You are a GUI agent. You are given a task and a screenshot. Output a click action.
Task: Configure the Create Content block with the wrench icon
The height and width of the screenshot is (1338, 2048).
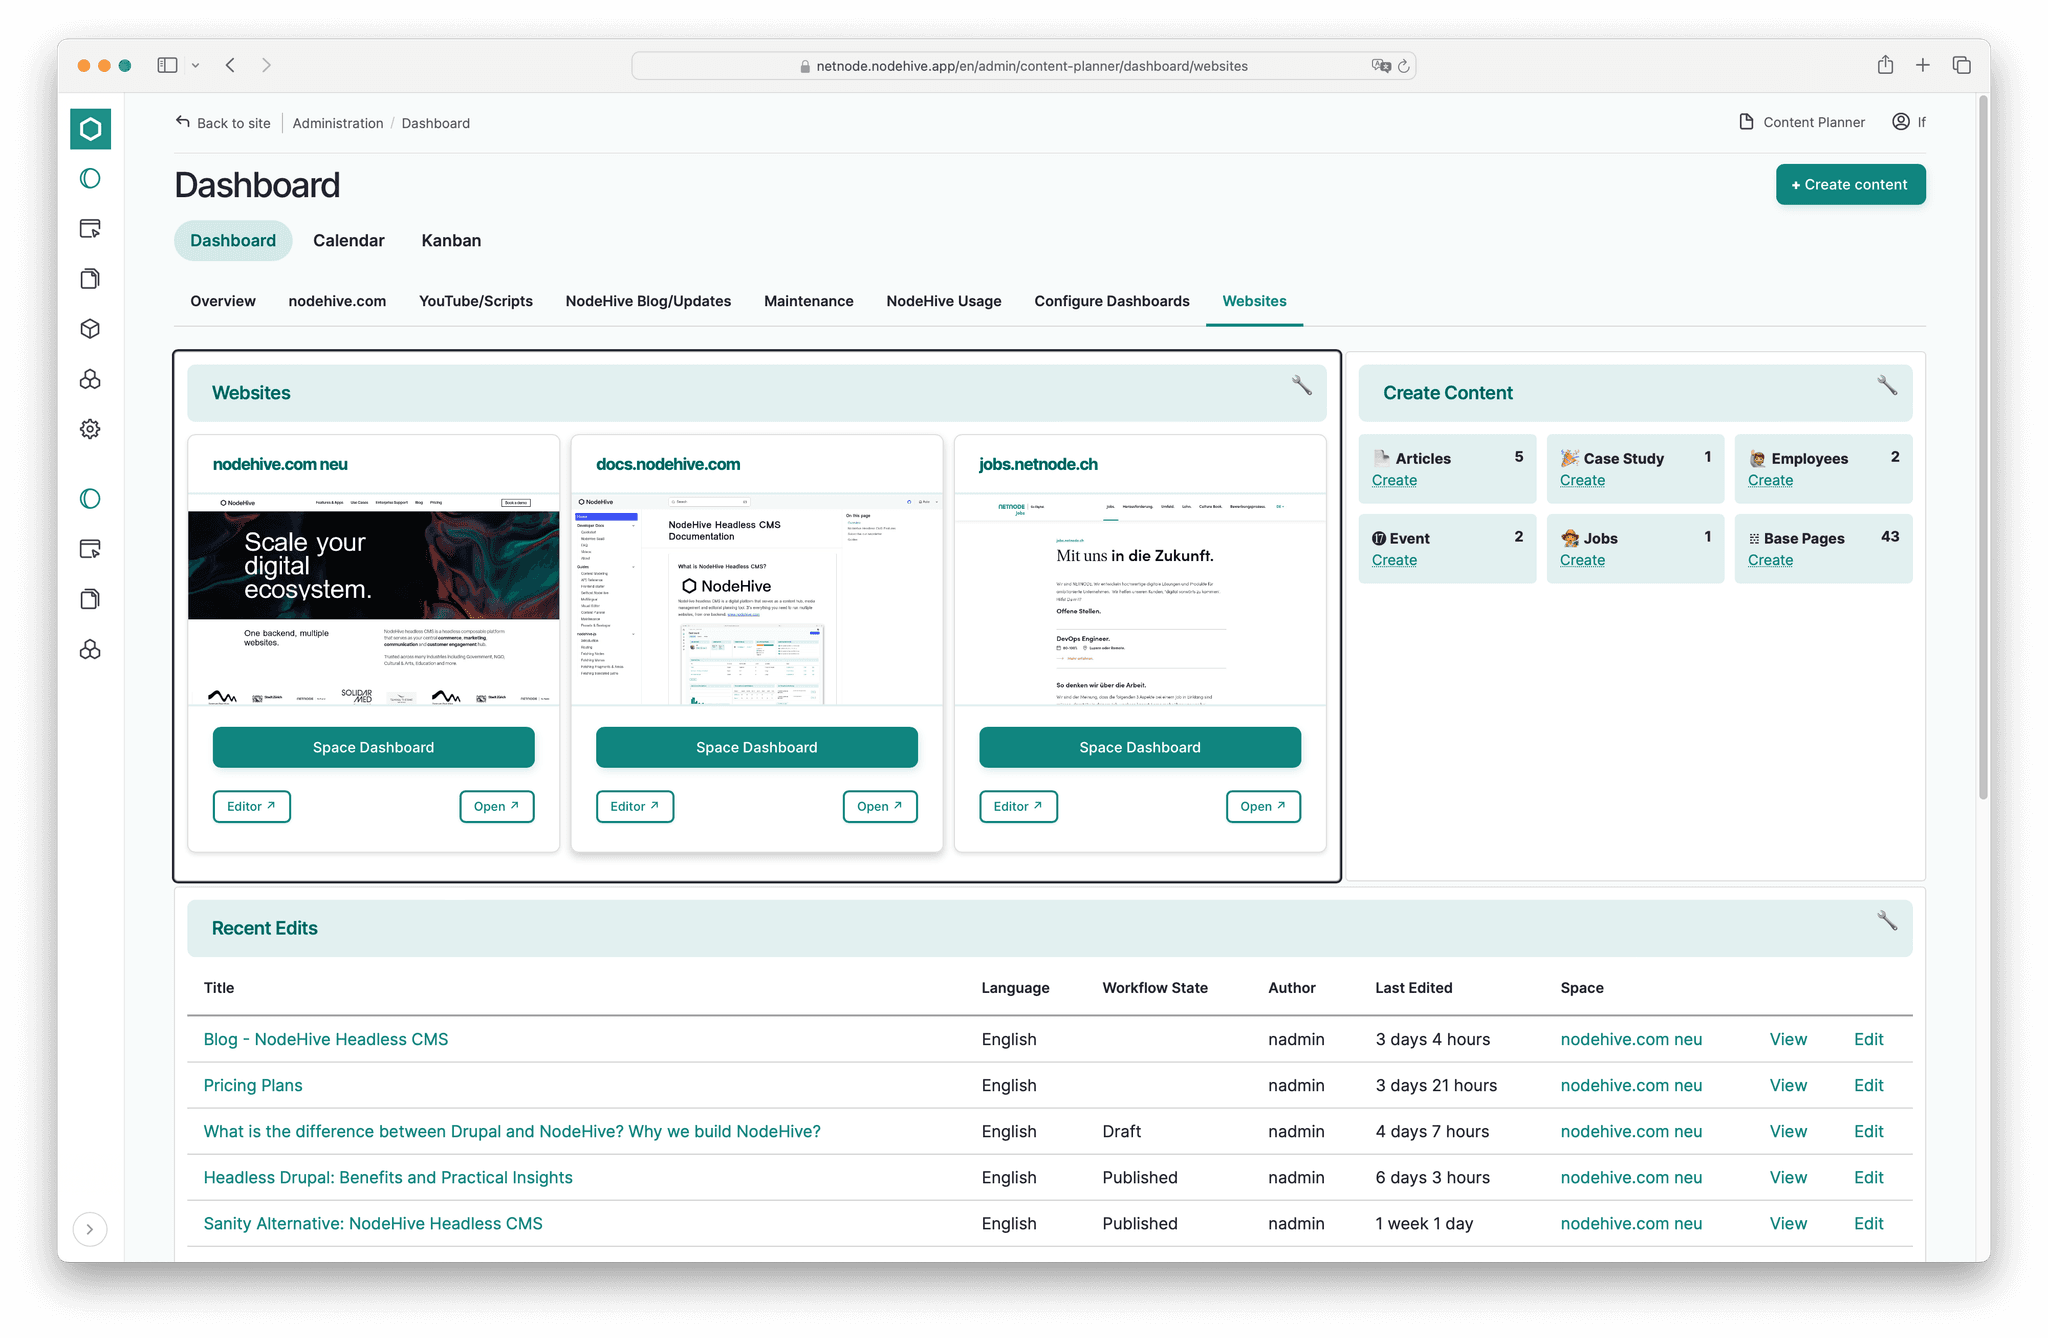click(x=1887, y=385)
